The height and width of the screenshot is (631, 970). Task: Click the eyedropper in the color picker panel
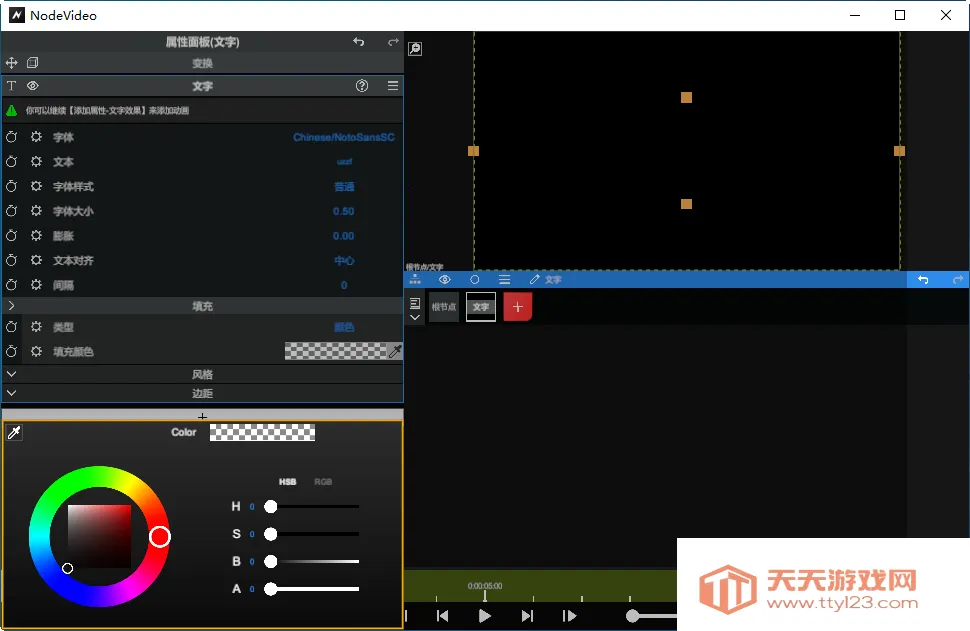click(x=14, y=432)
